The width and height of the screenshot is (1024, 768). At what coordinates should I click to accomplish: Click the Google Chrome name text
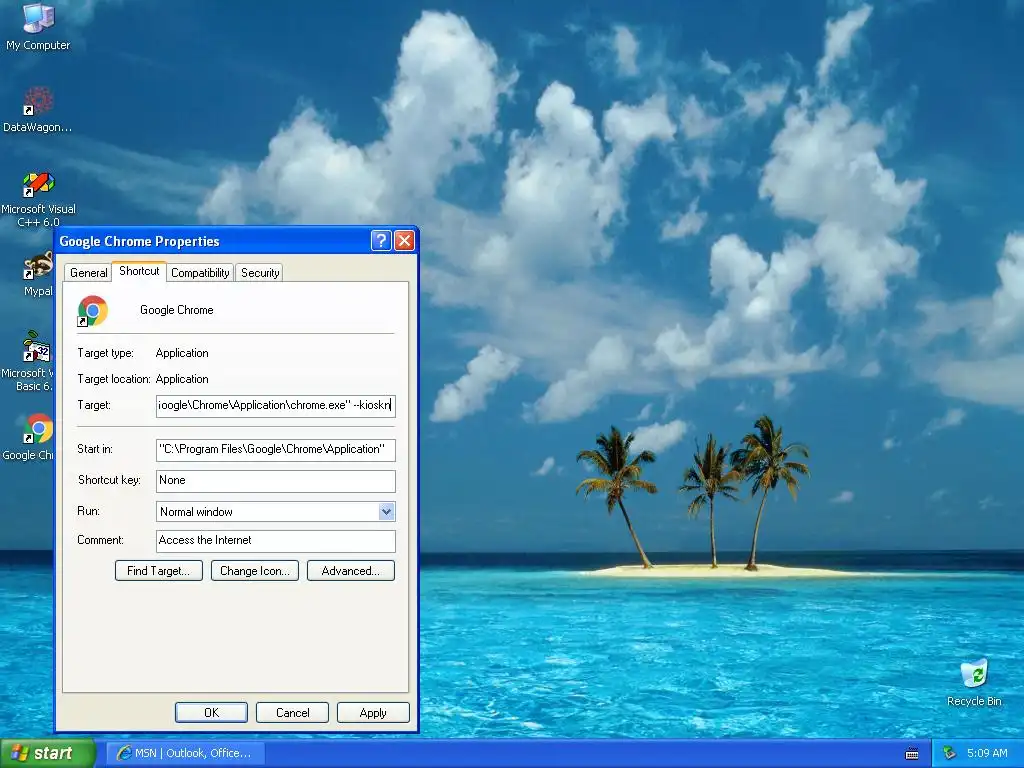click(x=177, y=310)
